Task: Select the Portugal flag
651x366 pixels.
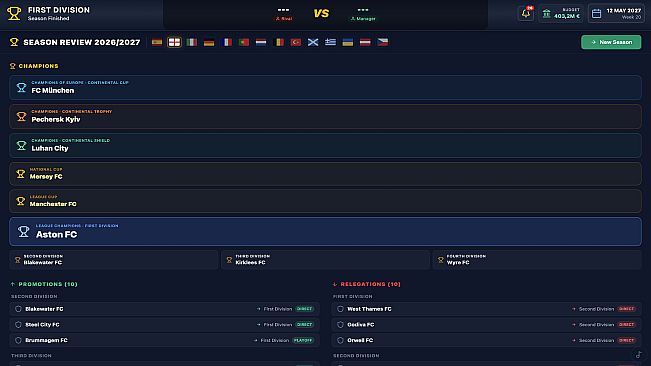Action: coord(244,42)
